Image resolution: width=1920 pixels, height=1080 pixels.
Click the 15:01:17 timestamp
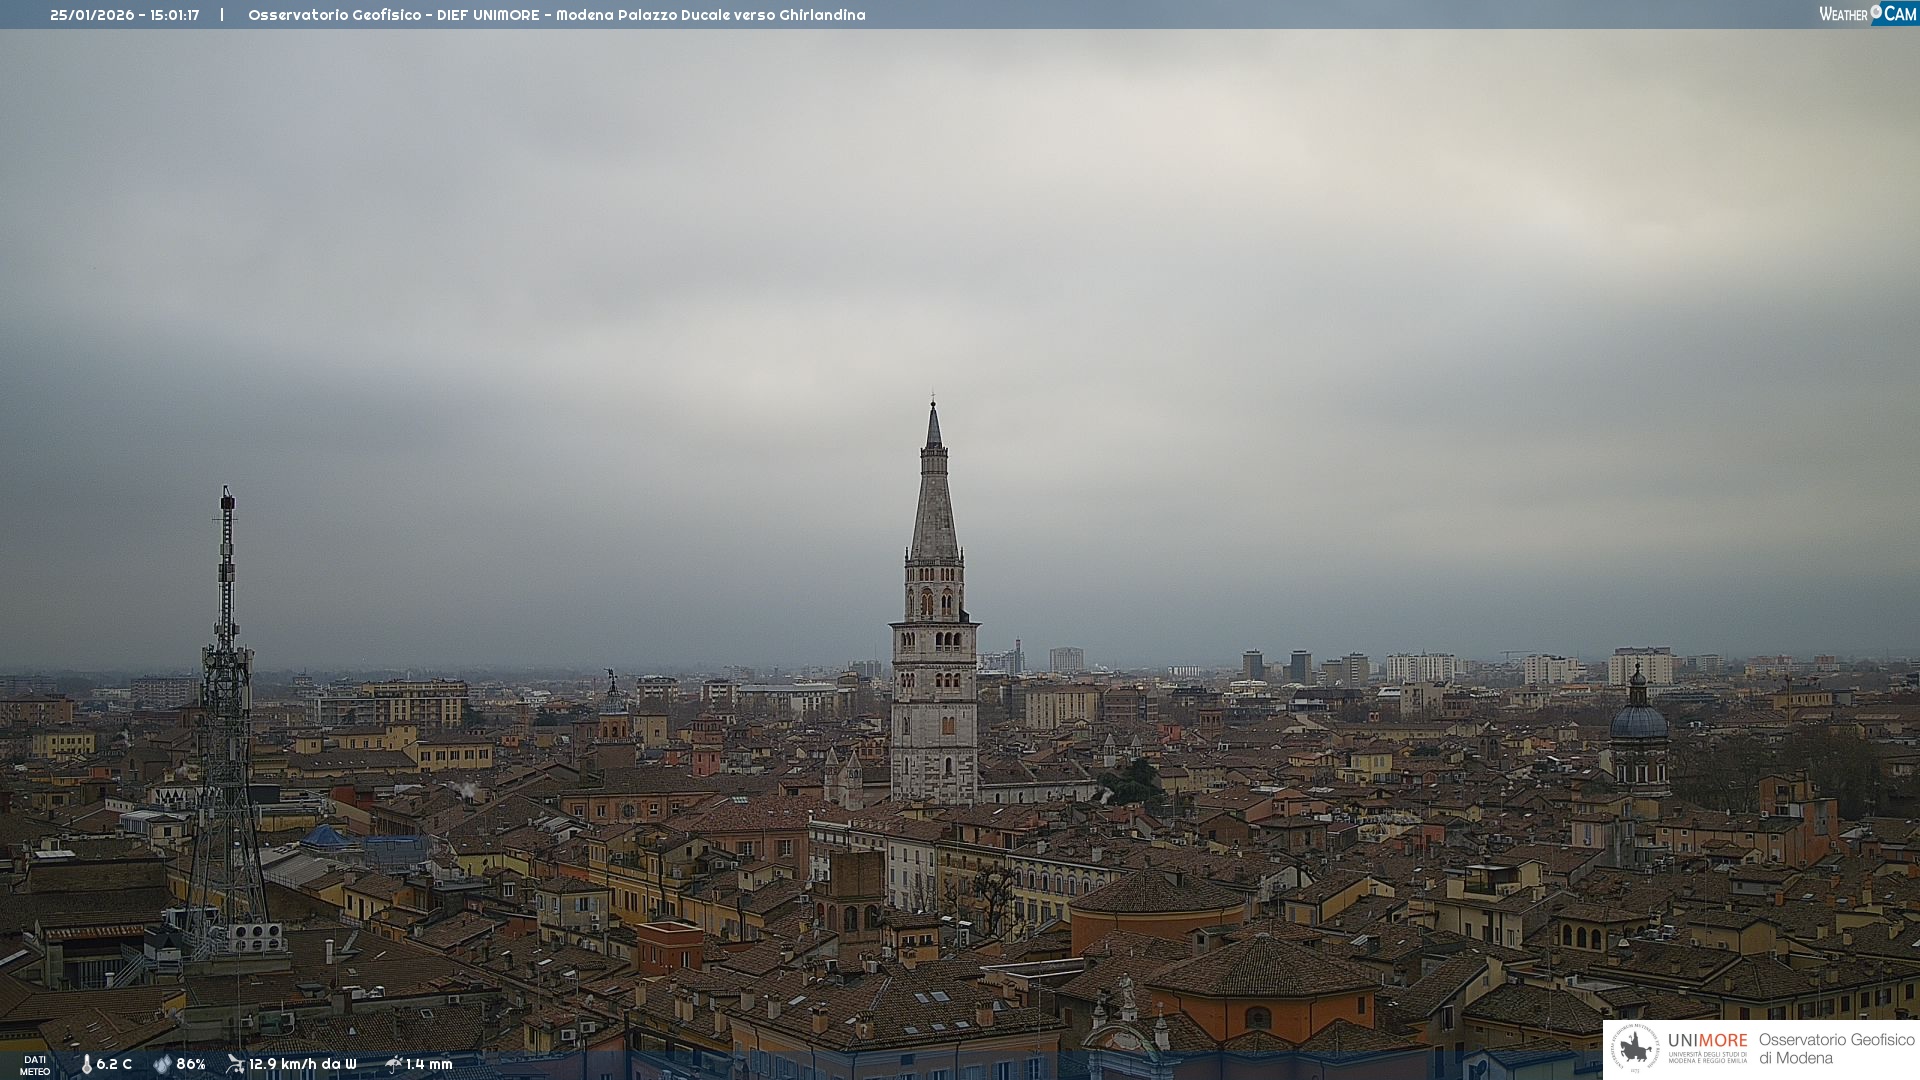point(174,15)
